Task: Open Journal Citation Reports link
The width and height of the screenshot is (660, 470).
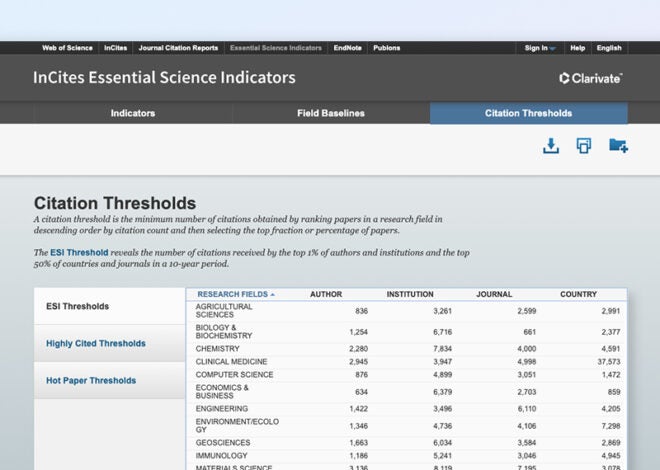Action: point(178,48)
